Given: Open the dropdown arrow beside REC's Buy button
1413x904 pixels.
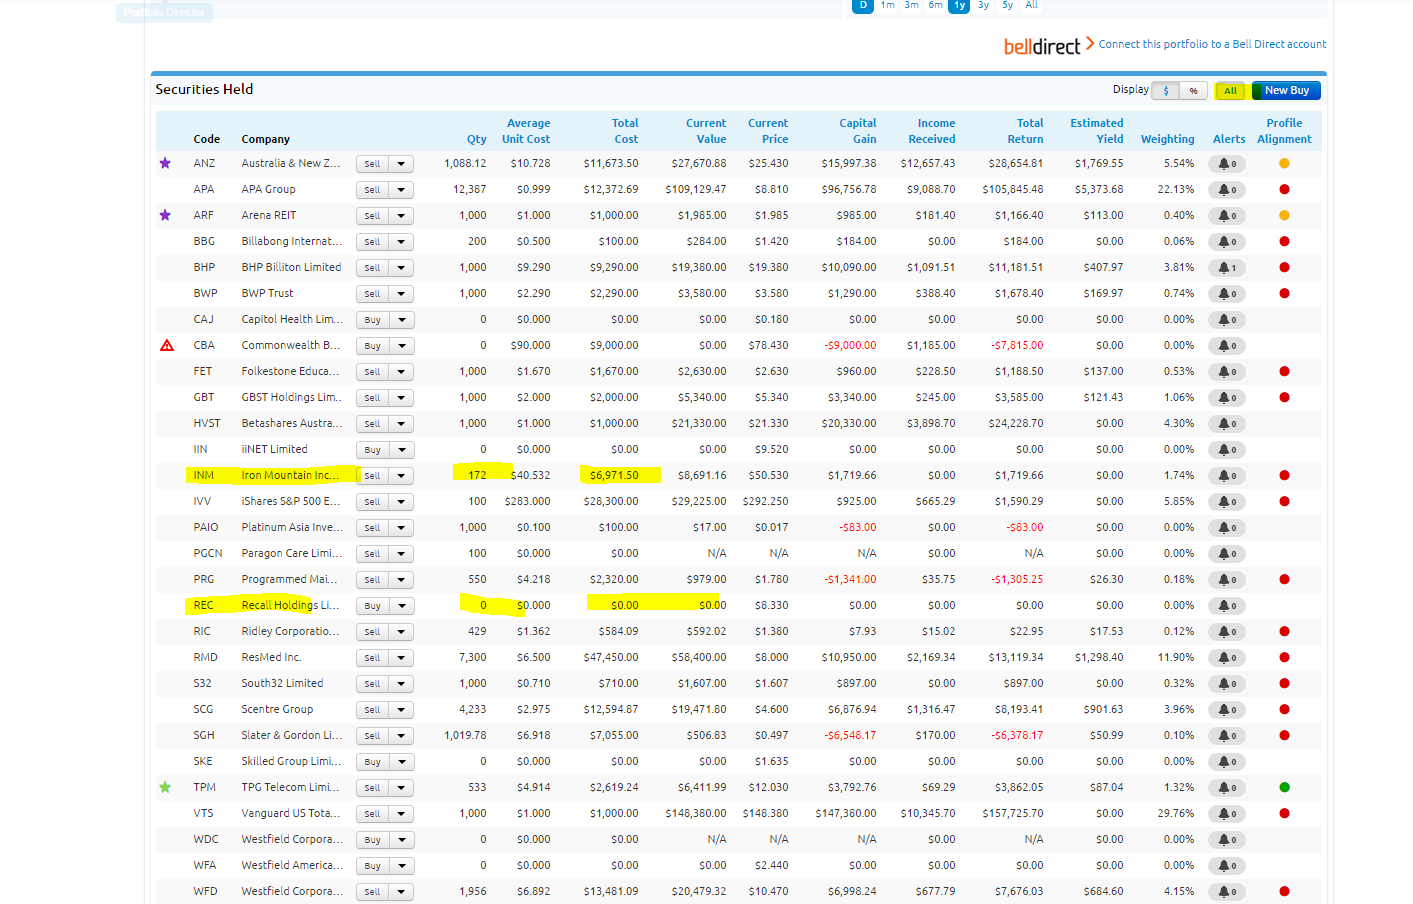Looking at the screenshot, I should click(401, 606).
